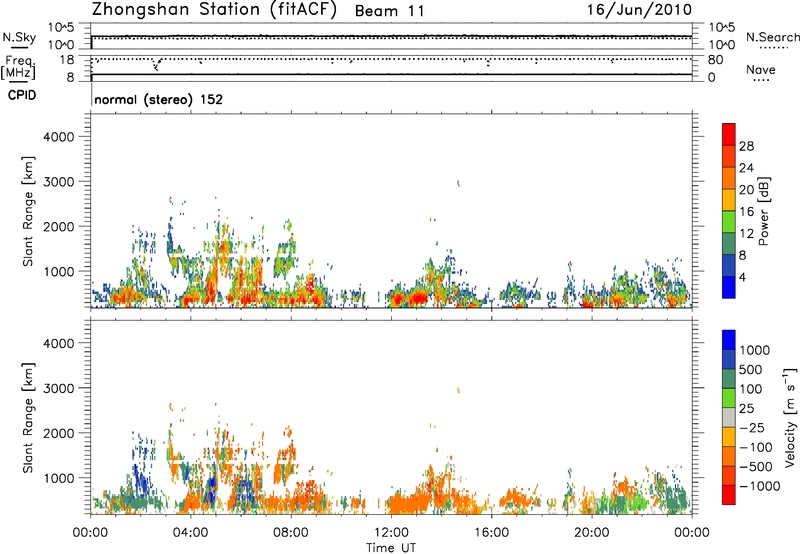Click the isolated echo near 3000 km in velocity panel

click(458, 390)
